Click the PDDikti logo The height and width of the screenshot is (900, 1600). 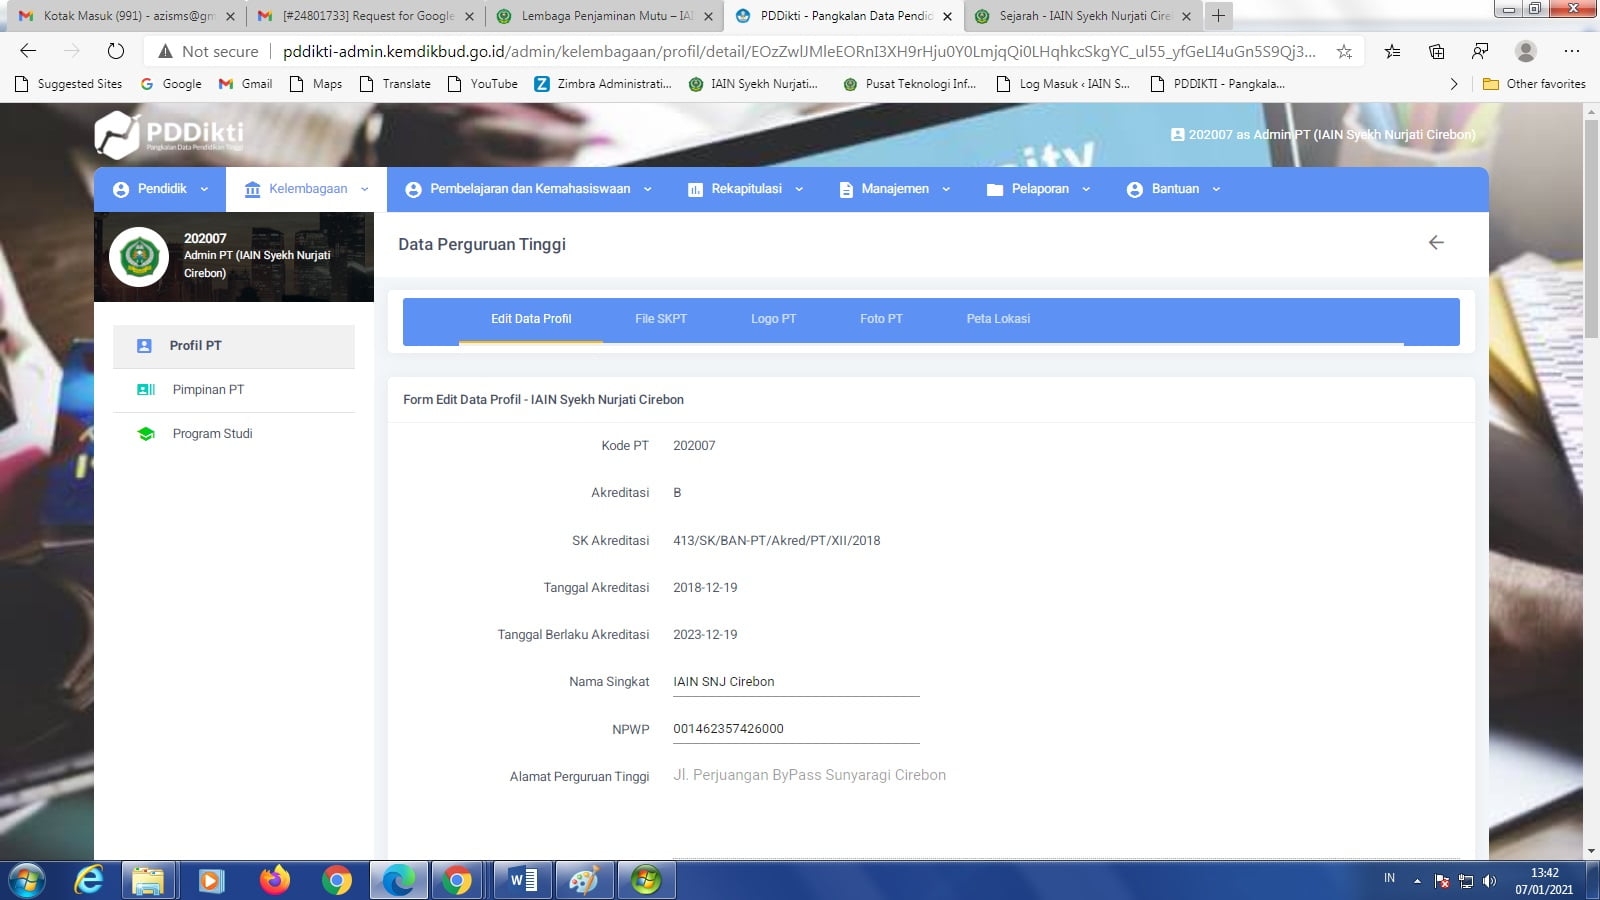tap(169, 135)
